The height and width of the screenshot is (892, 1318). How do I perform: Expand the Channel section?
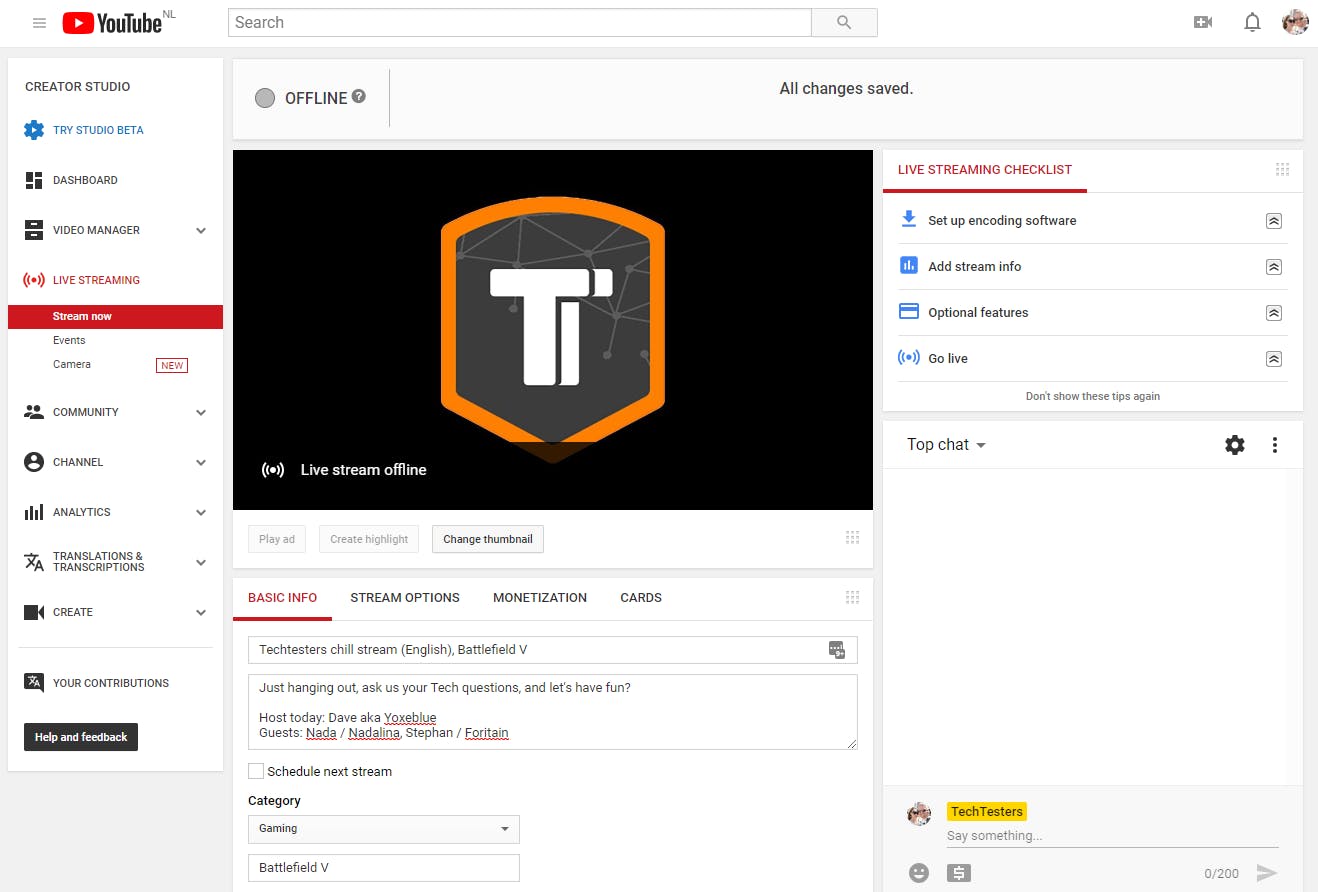[x=201, y=462]
